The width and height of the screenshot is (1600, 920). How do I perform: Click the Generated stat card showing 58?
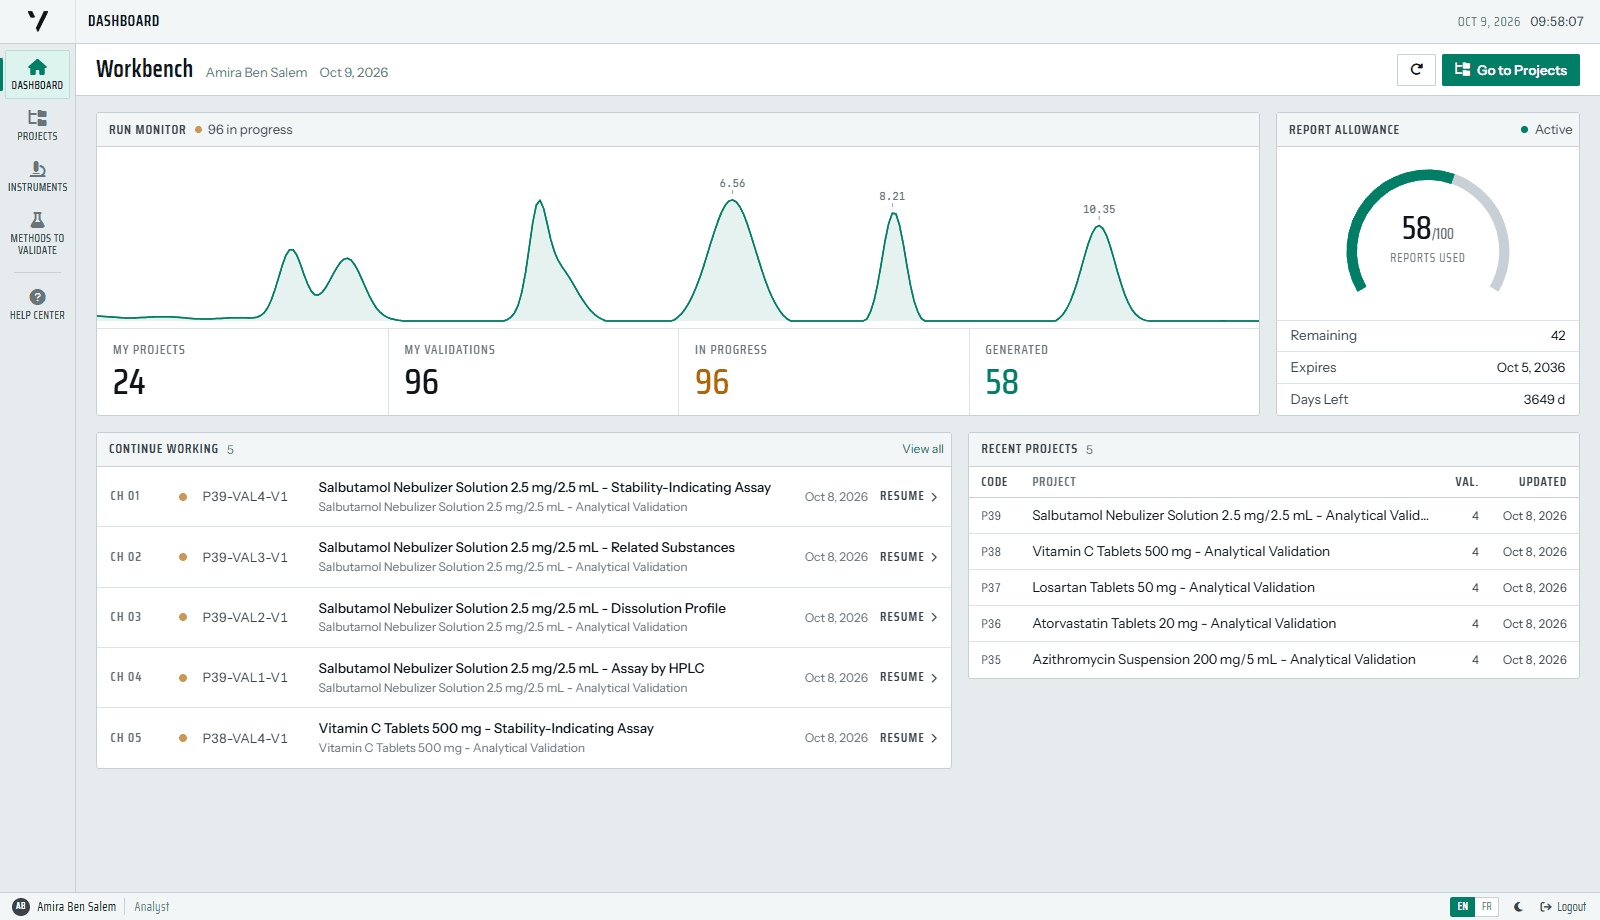[1114, 372]
